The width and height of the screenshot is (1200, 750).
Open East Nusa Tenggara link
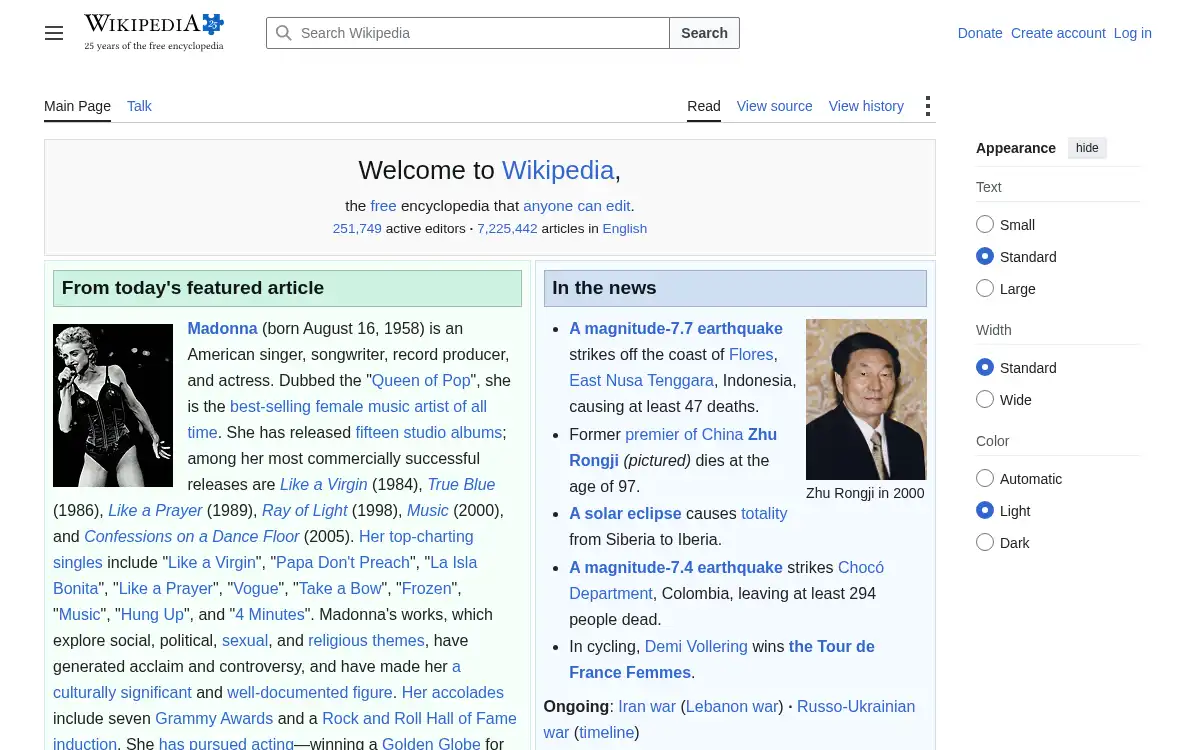click(642, 380)
